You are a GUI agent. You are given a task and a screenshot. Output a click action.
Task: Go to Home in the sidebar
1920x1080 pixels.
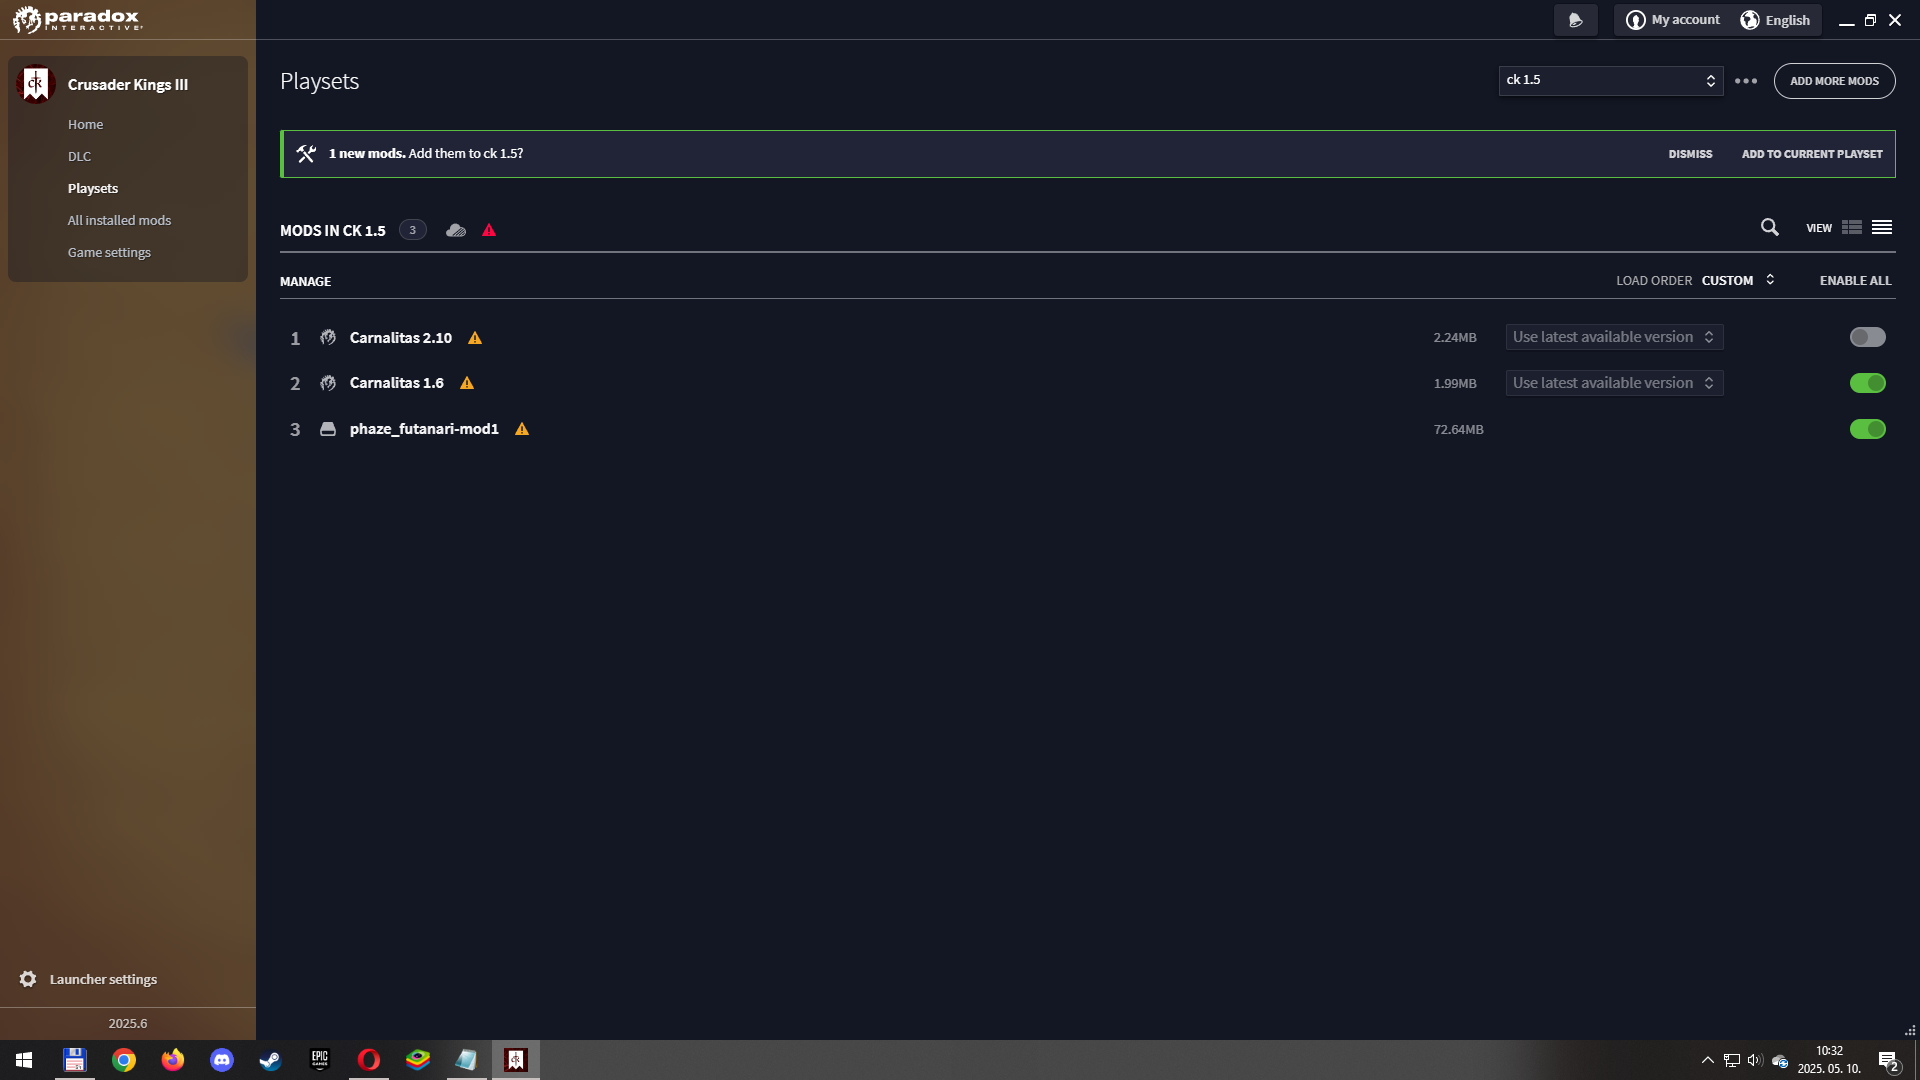(x=85, y=125)
